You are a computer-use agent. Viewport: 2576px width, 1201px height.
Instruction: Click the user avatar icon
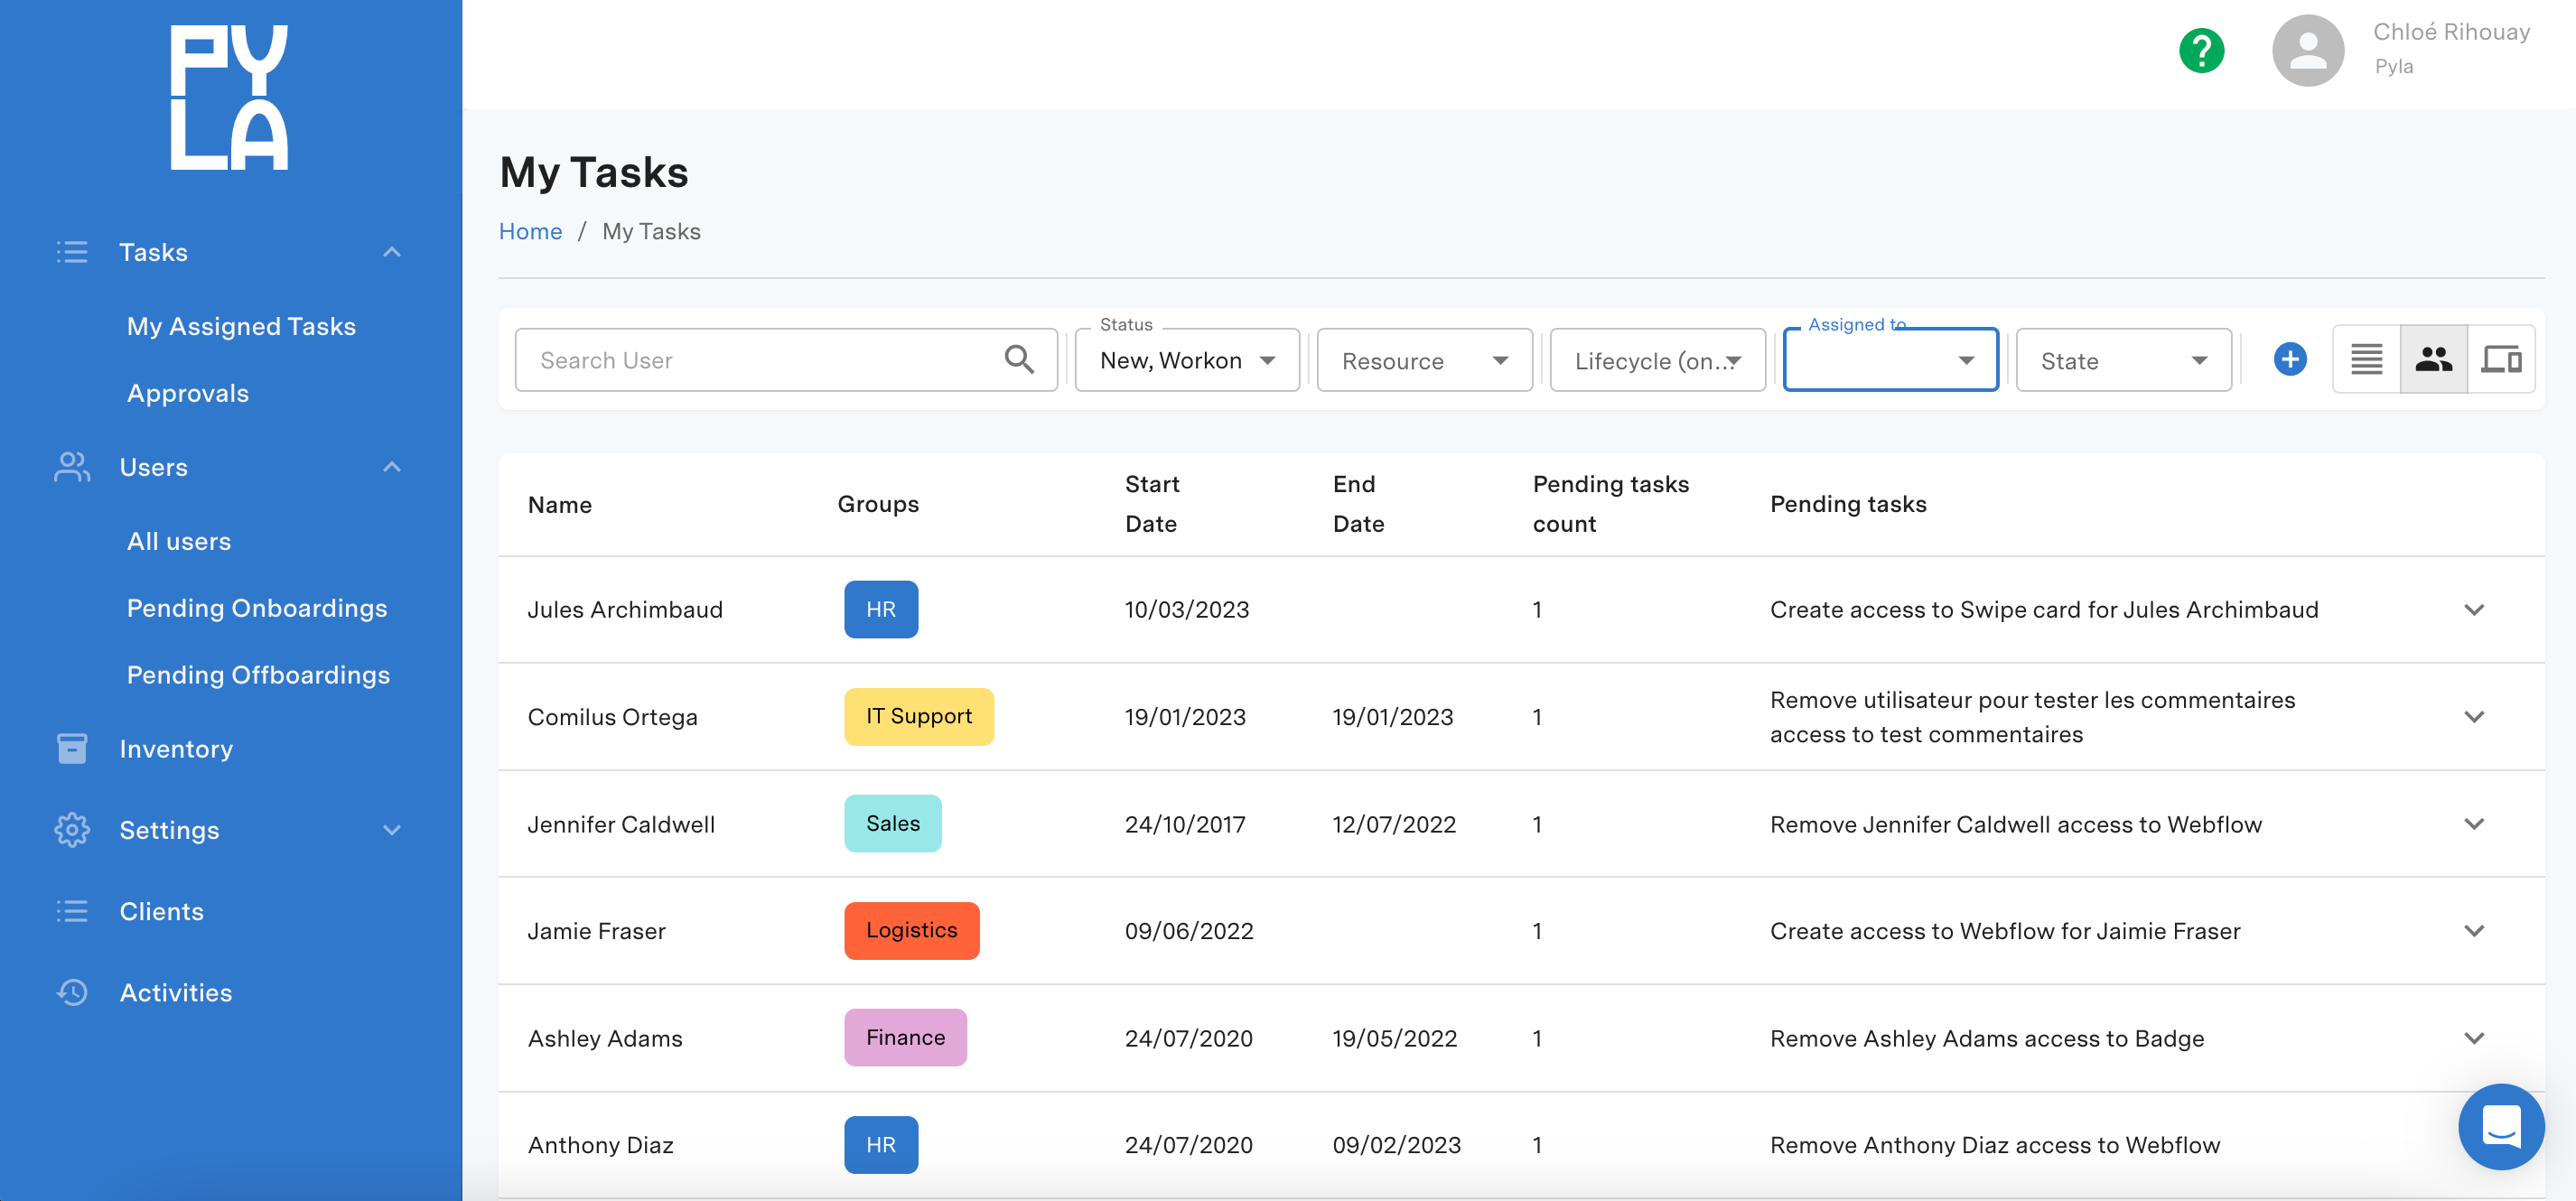coord(2307,50)
